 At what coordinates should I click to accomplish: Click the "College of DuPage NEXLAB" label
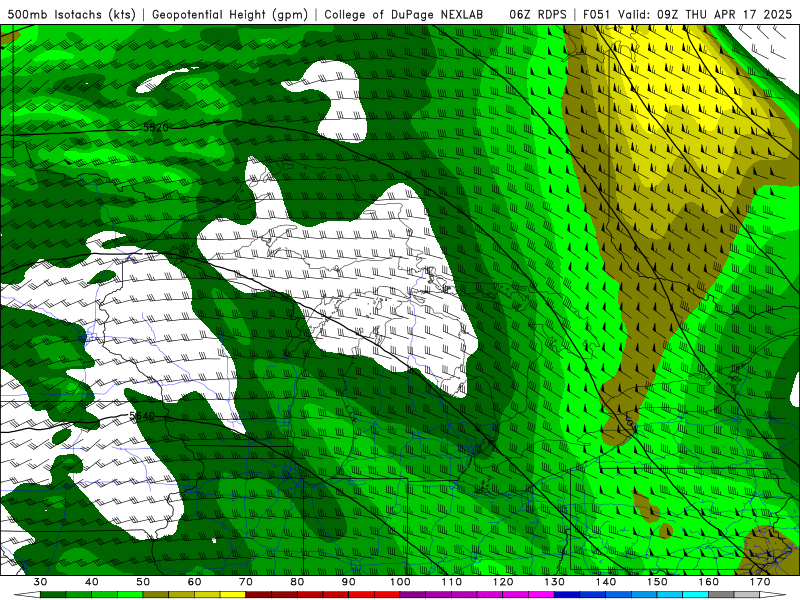click(x=404, y=15)
